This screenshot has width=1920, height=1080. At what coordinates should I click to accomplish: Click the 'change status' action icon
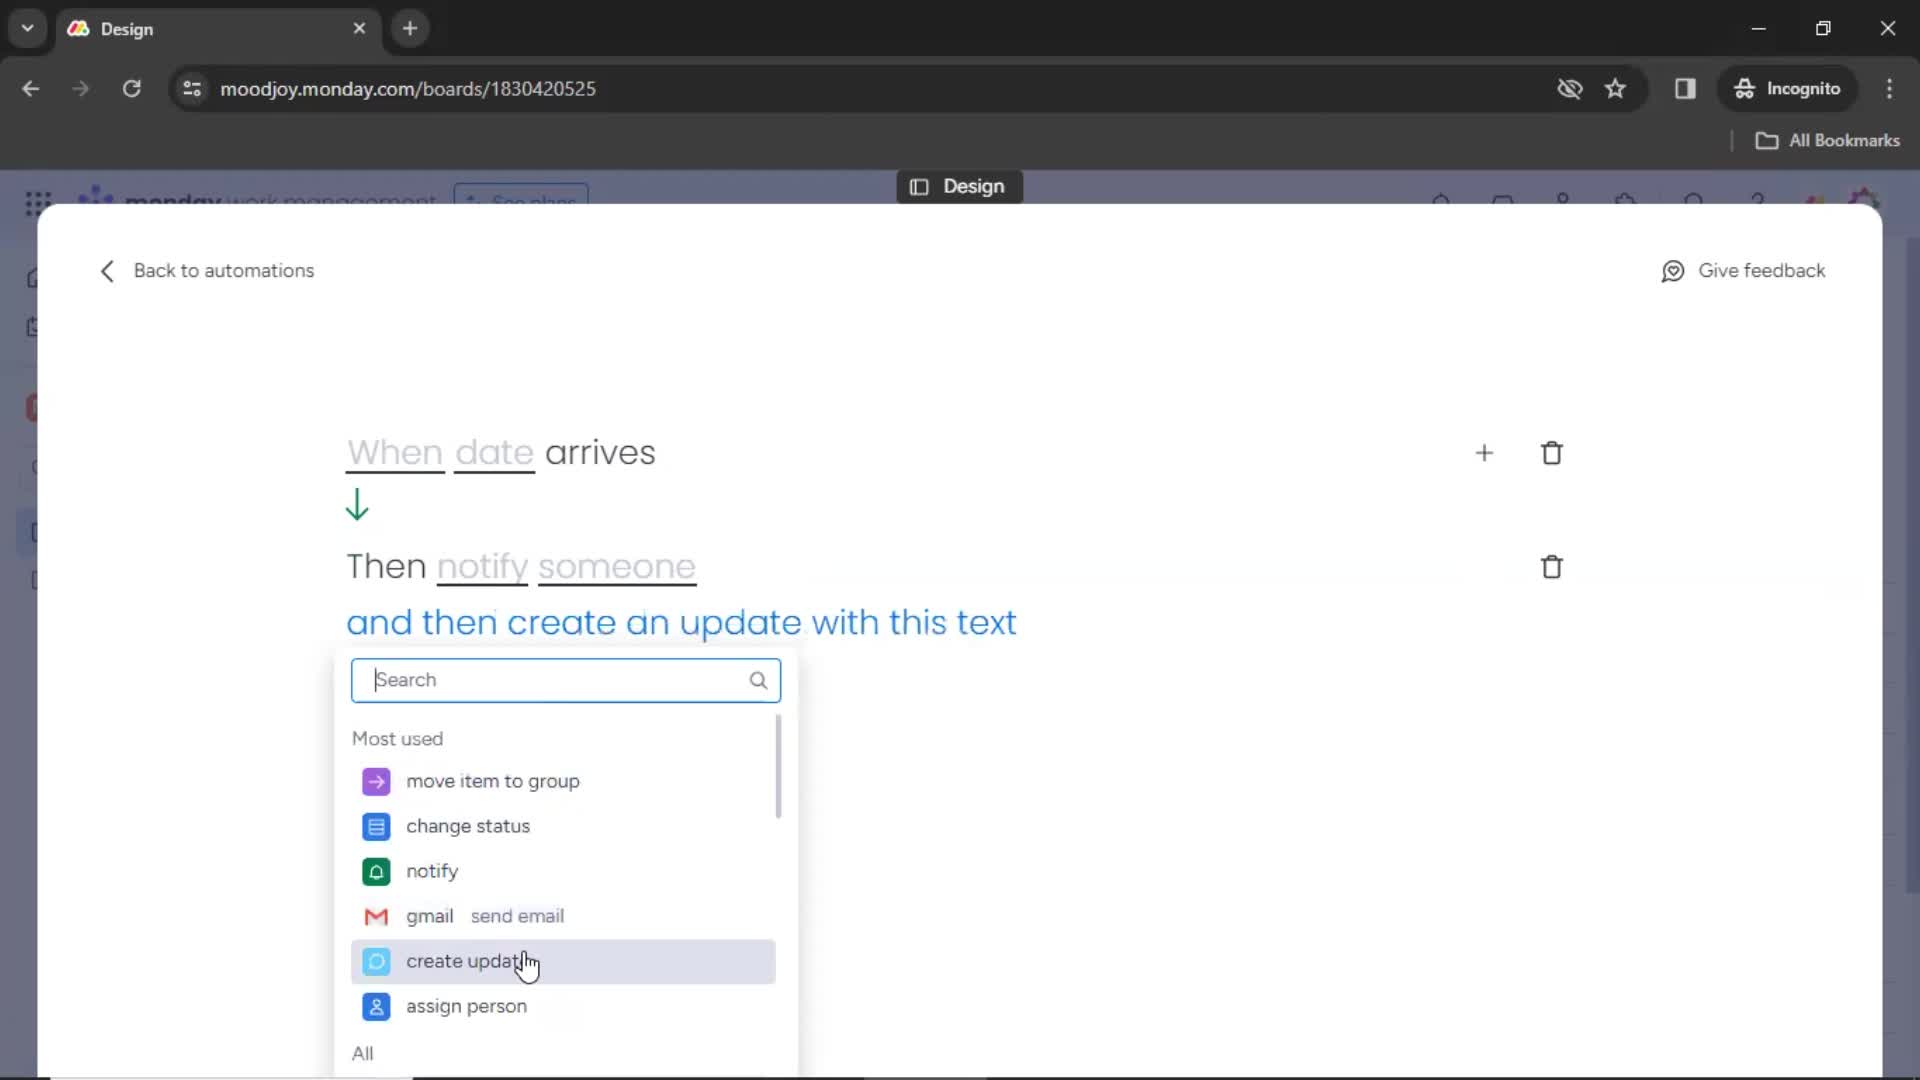[x=375, y=825]
